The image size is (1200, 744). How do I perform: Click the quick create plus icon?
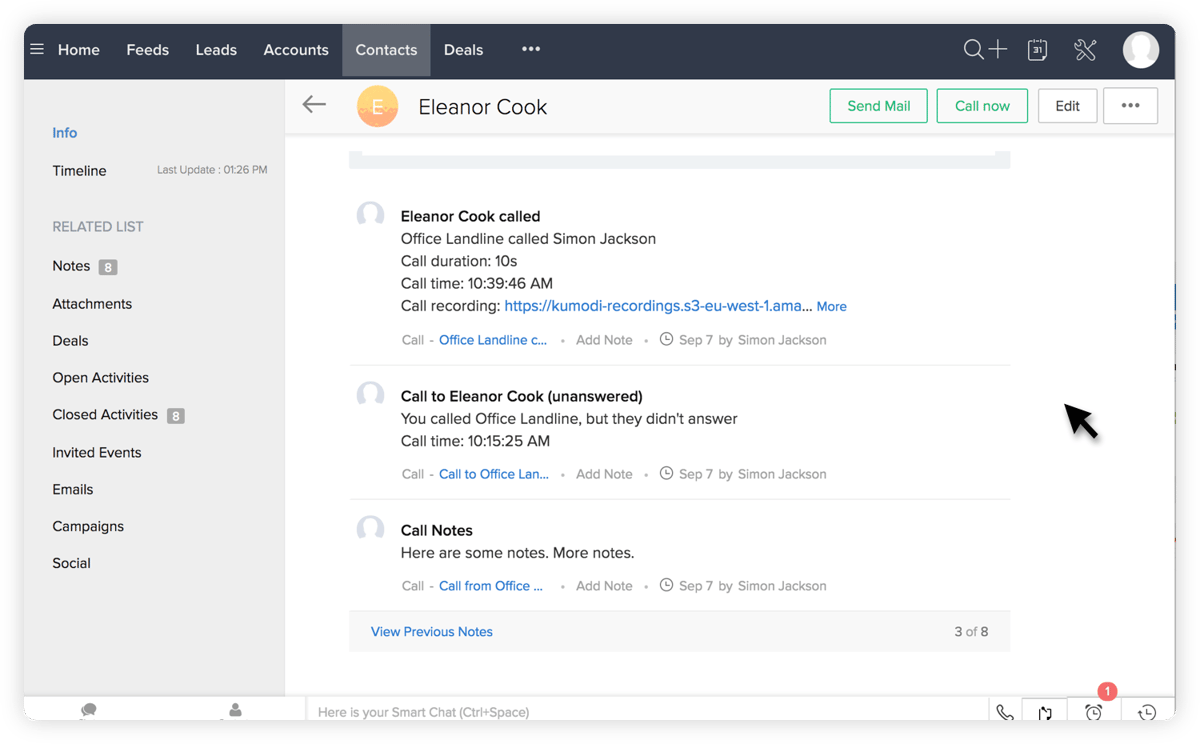click(999, 48)
